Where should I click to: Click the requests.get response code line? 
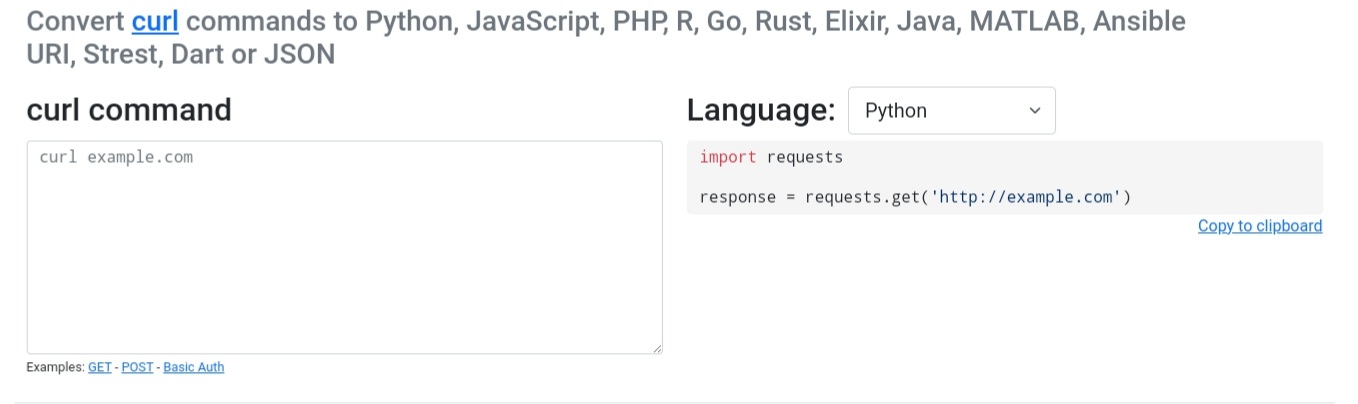[x=915, y=197]
